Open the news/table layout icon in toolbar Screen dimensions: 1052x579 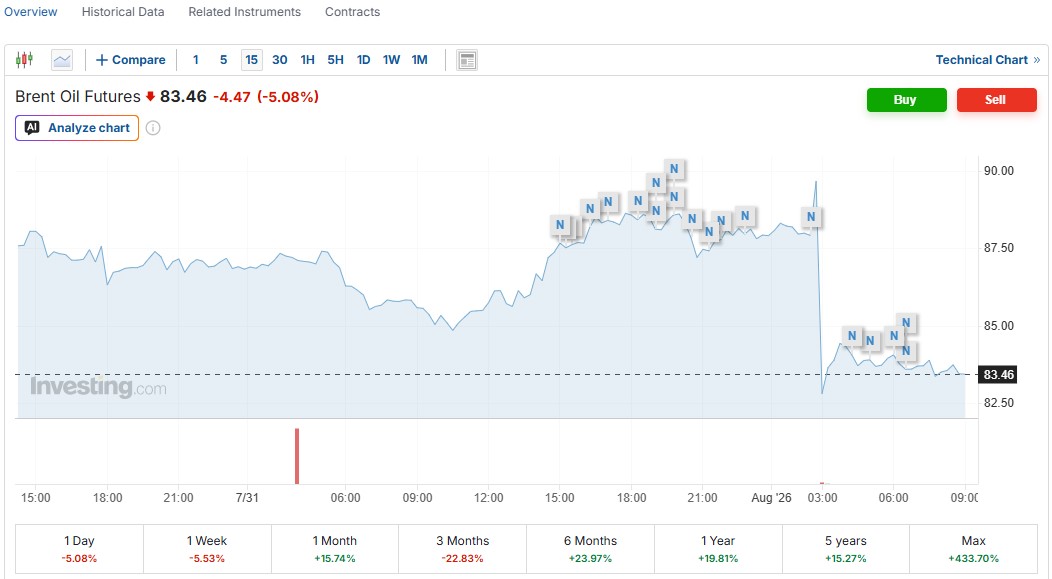click(467, 60)
